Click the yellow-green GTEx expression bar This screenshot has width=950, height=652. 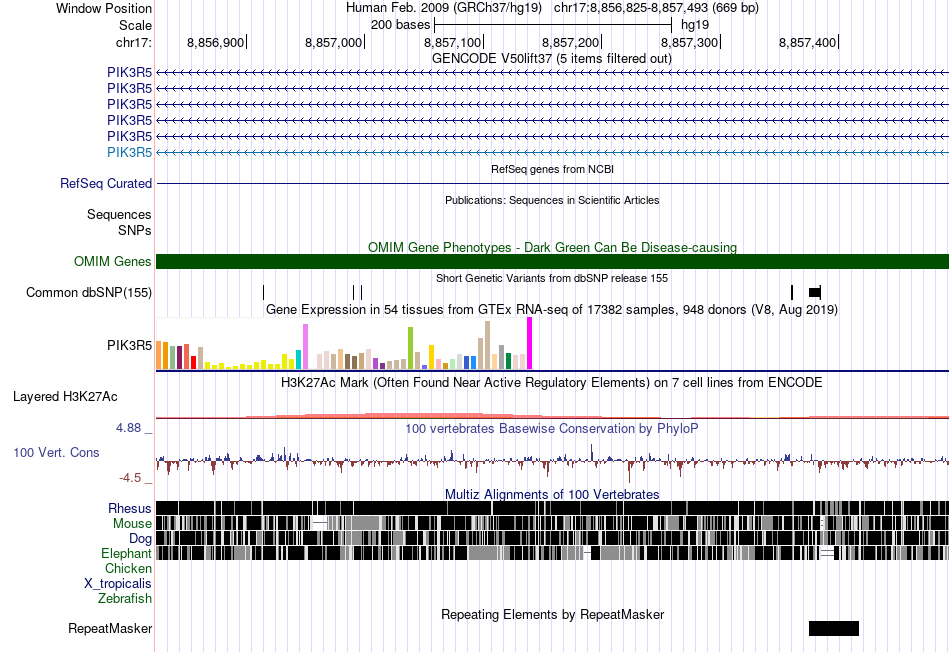(x=410, y=348)
